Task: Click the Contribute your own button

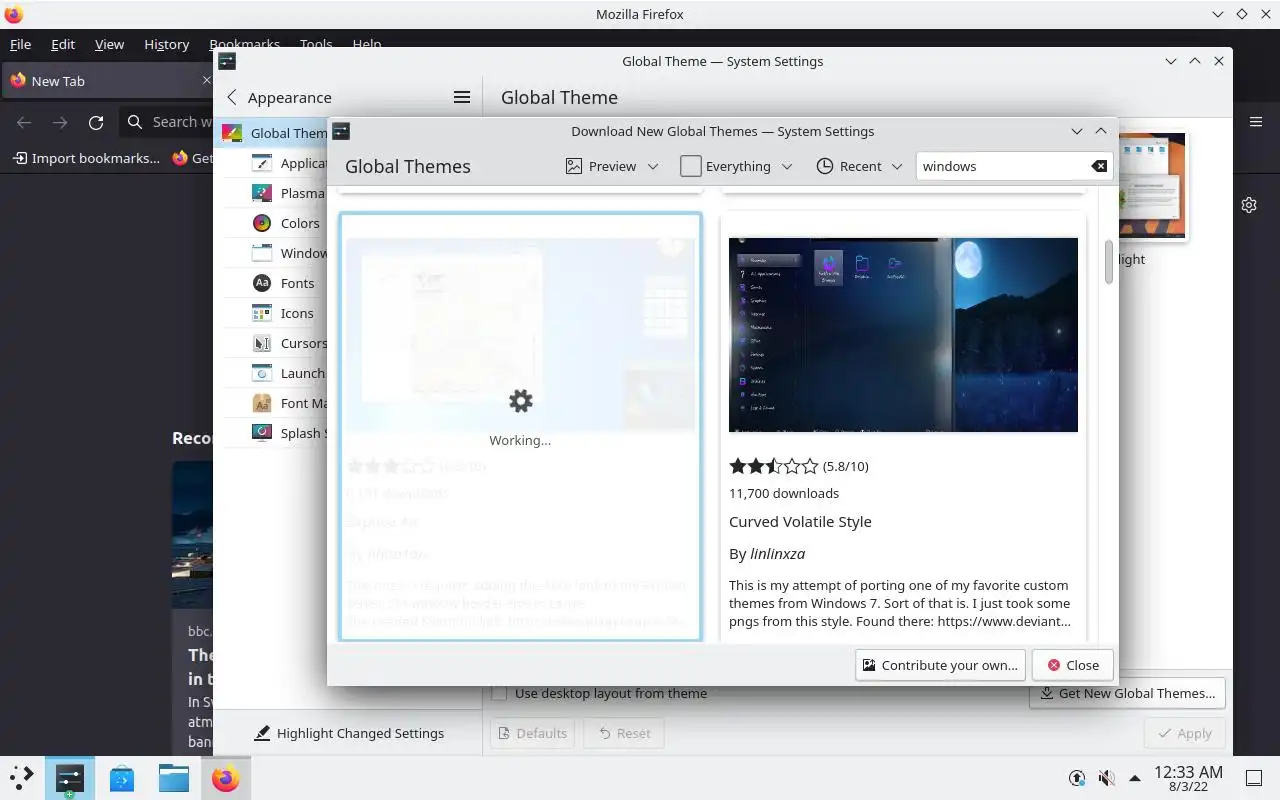Action: [x=940, y=665]
